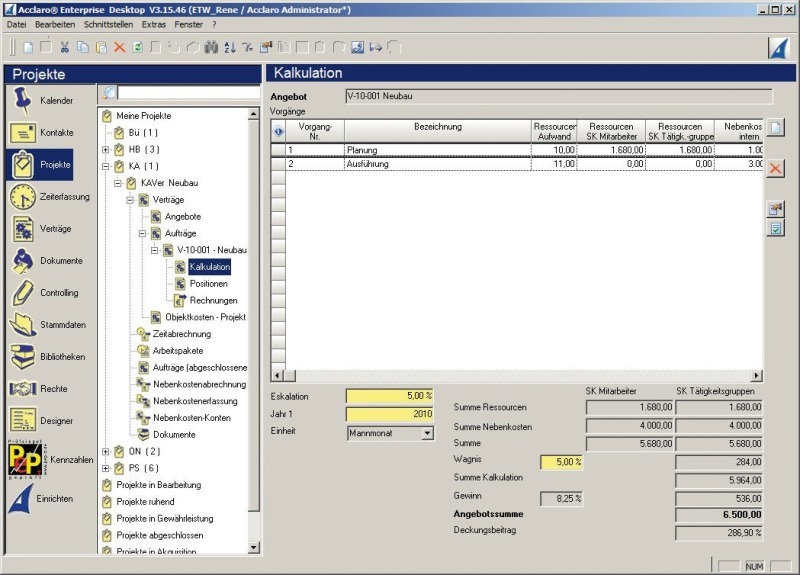The height and width of the screenshot is (575, 800).
Task: Click the Planung cell in row 1
Action: point(438,150)
